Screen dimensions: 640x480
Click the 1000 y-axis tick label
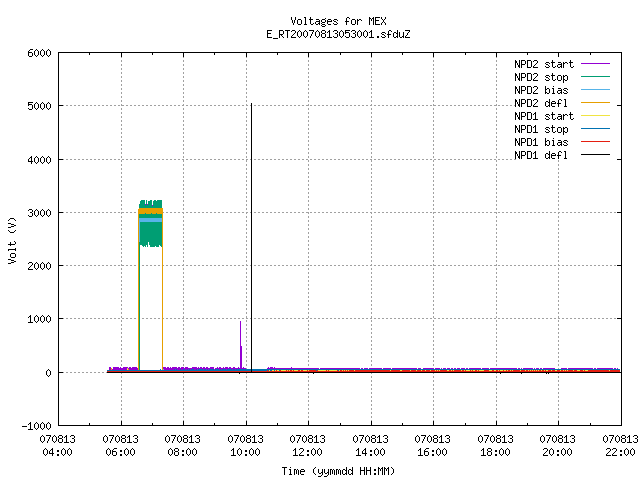point(39,319)
